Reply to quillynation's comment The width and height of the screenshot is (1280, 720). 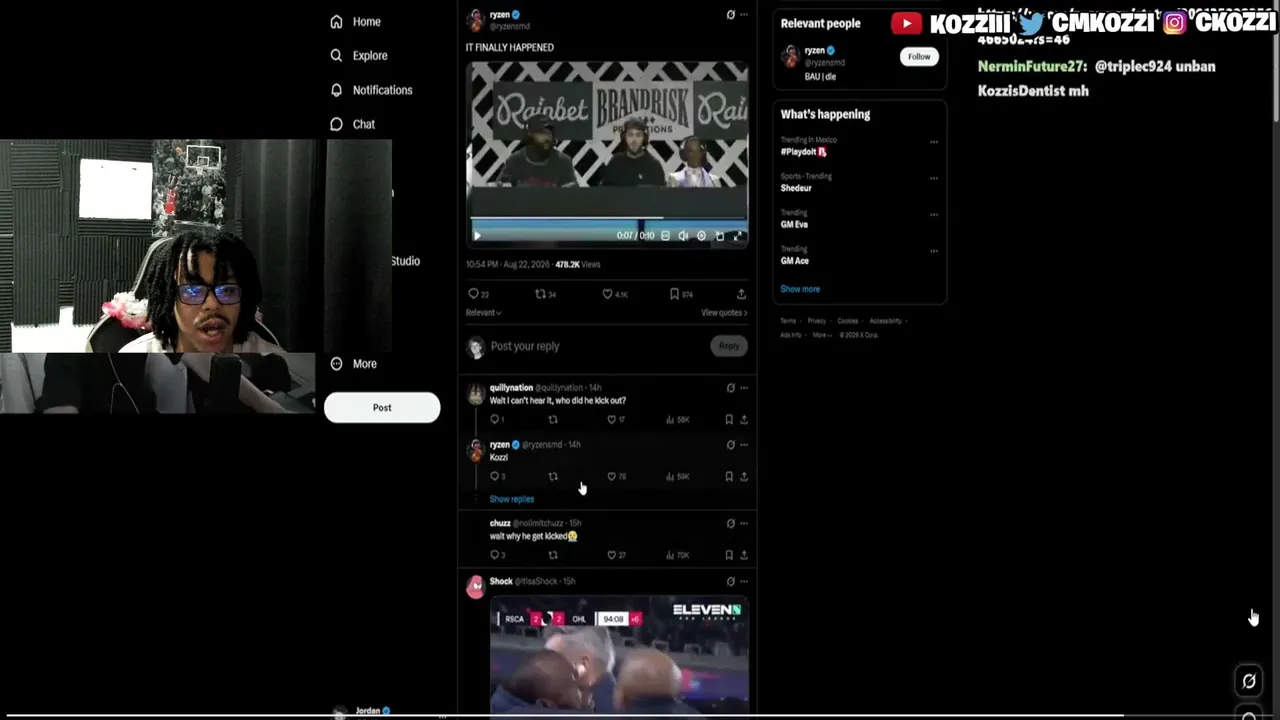496,420
